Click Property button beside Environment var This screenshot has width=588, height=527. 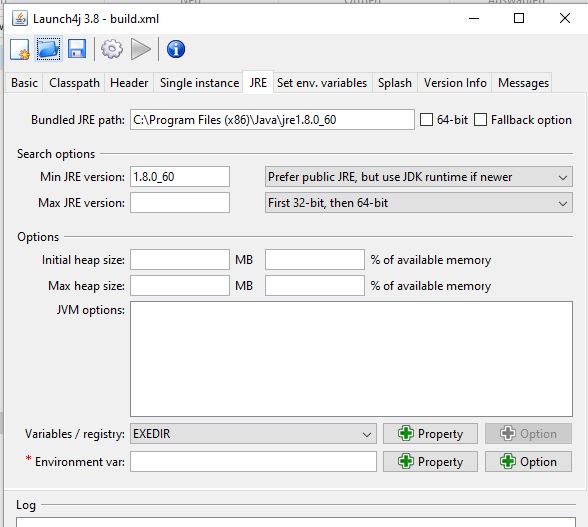coord(430,462)
